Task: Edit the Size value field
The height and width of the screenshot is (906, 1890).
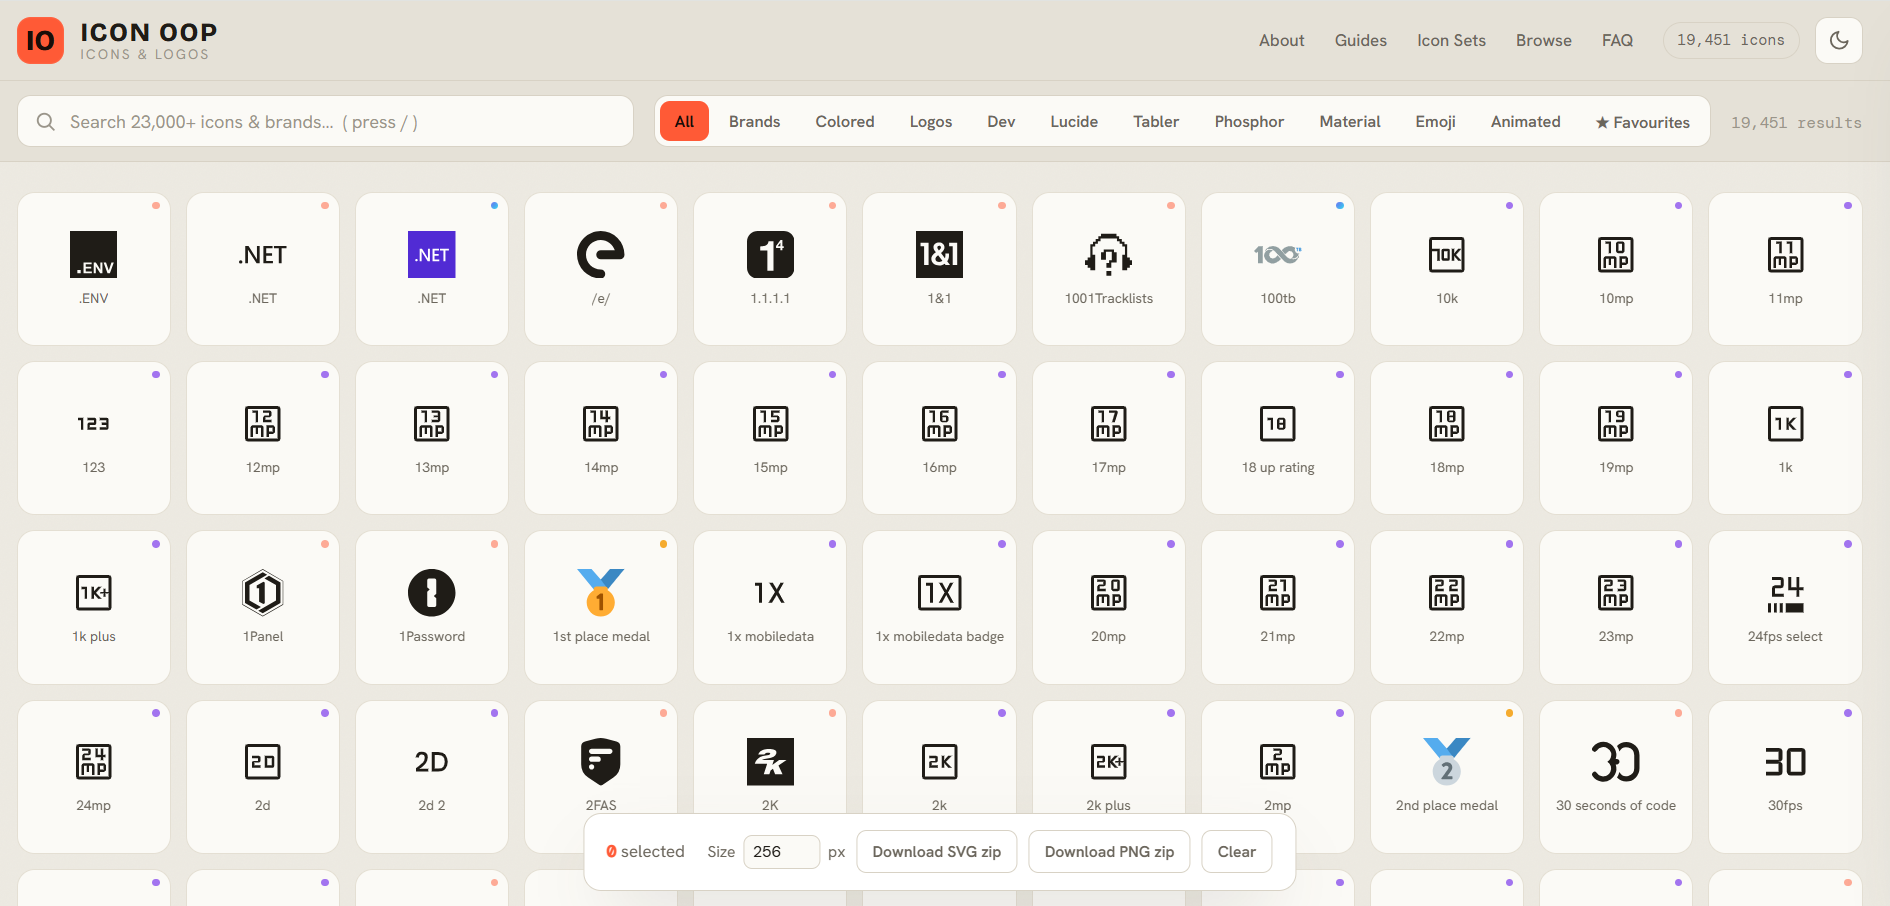Action: 782,852
